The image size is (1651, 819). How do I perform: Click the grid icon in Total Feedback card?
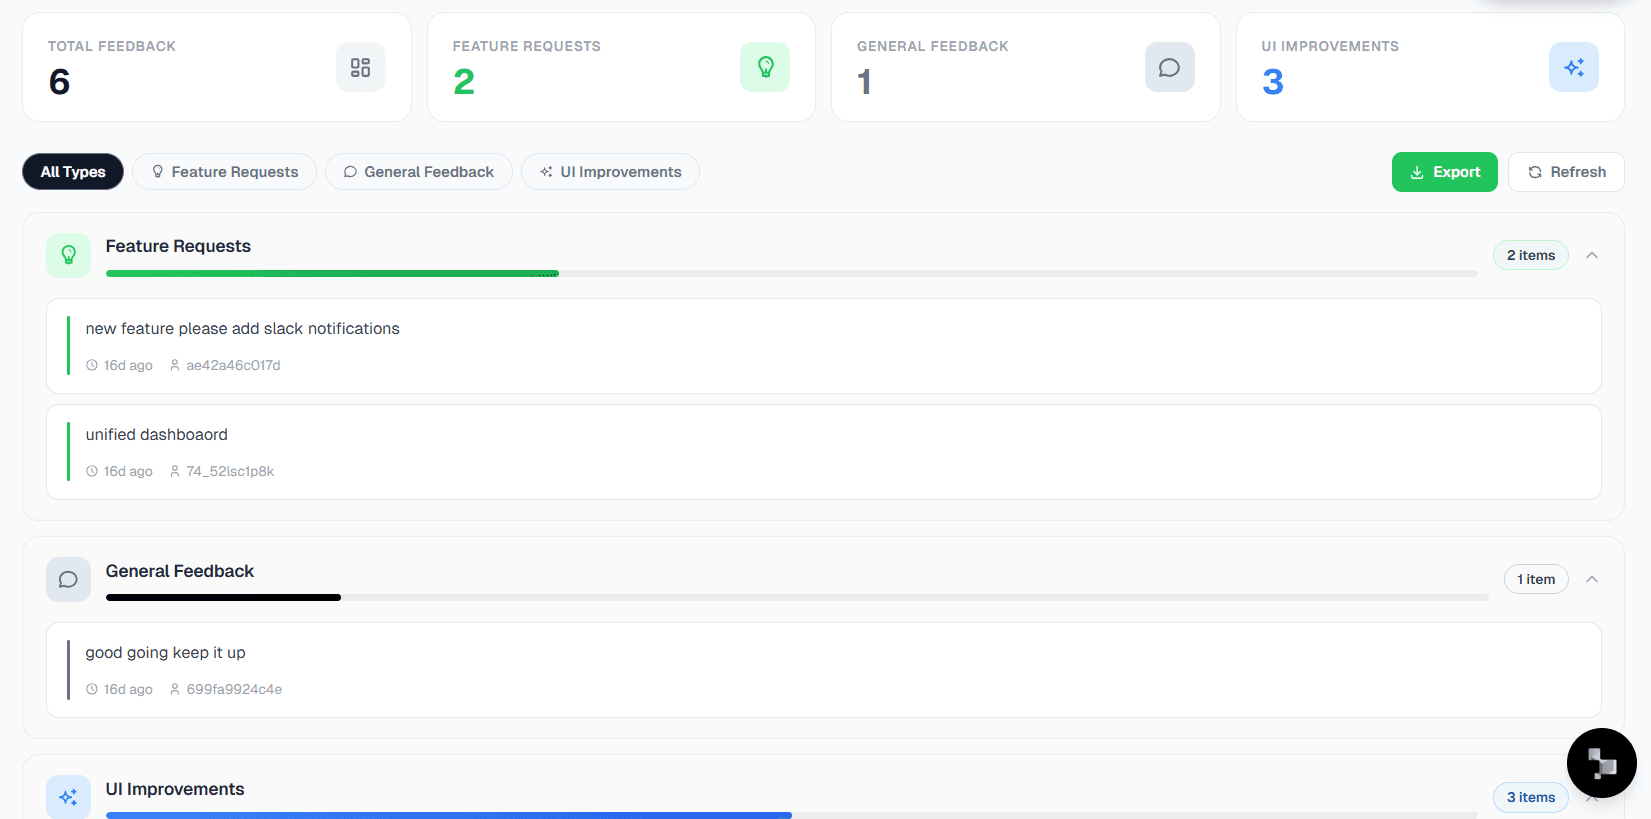tap(361, 67)
